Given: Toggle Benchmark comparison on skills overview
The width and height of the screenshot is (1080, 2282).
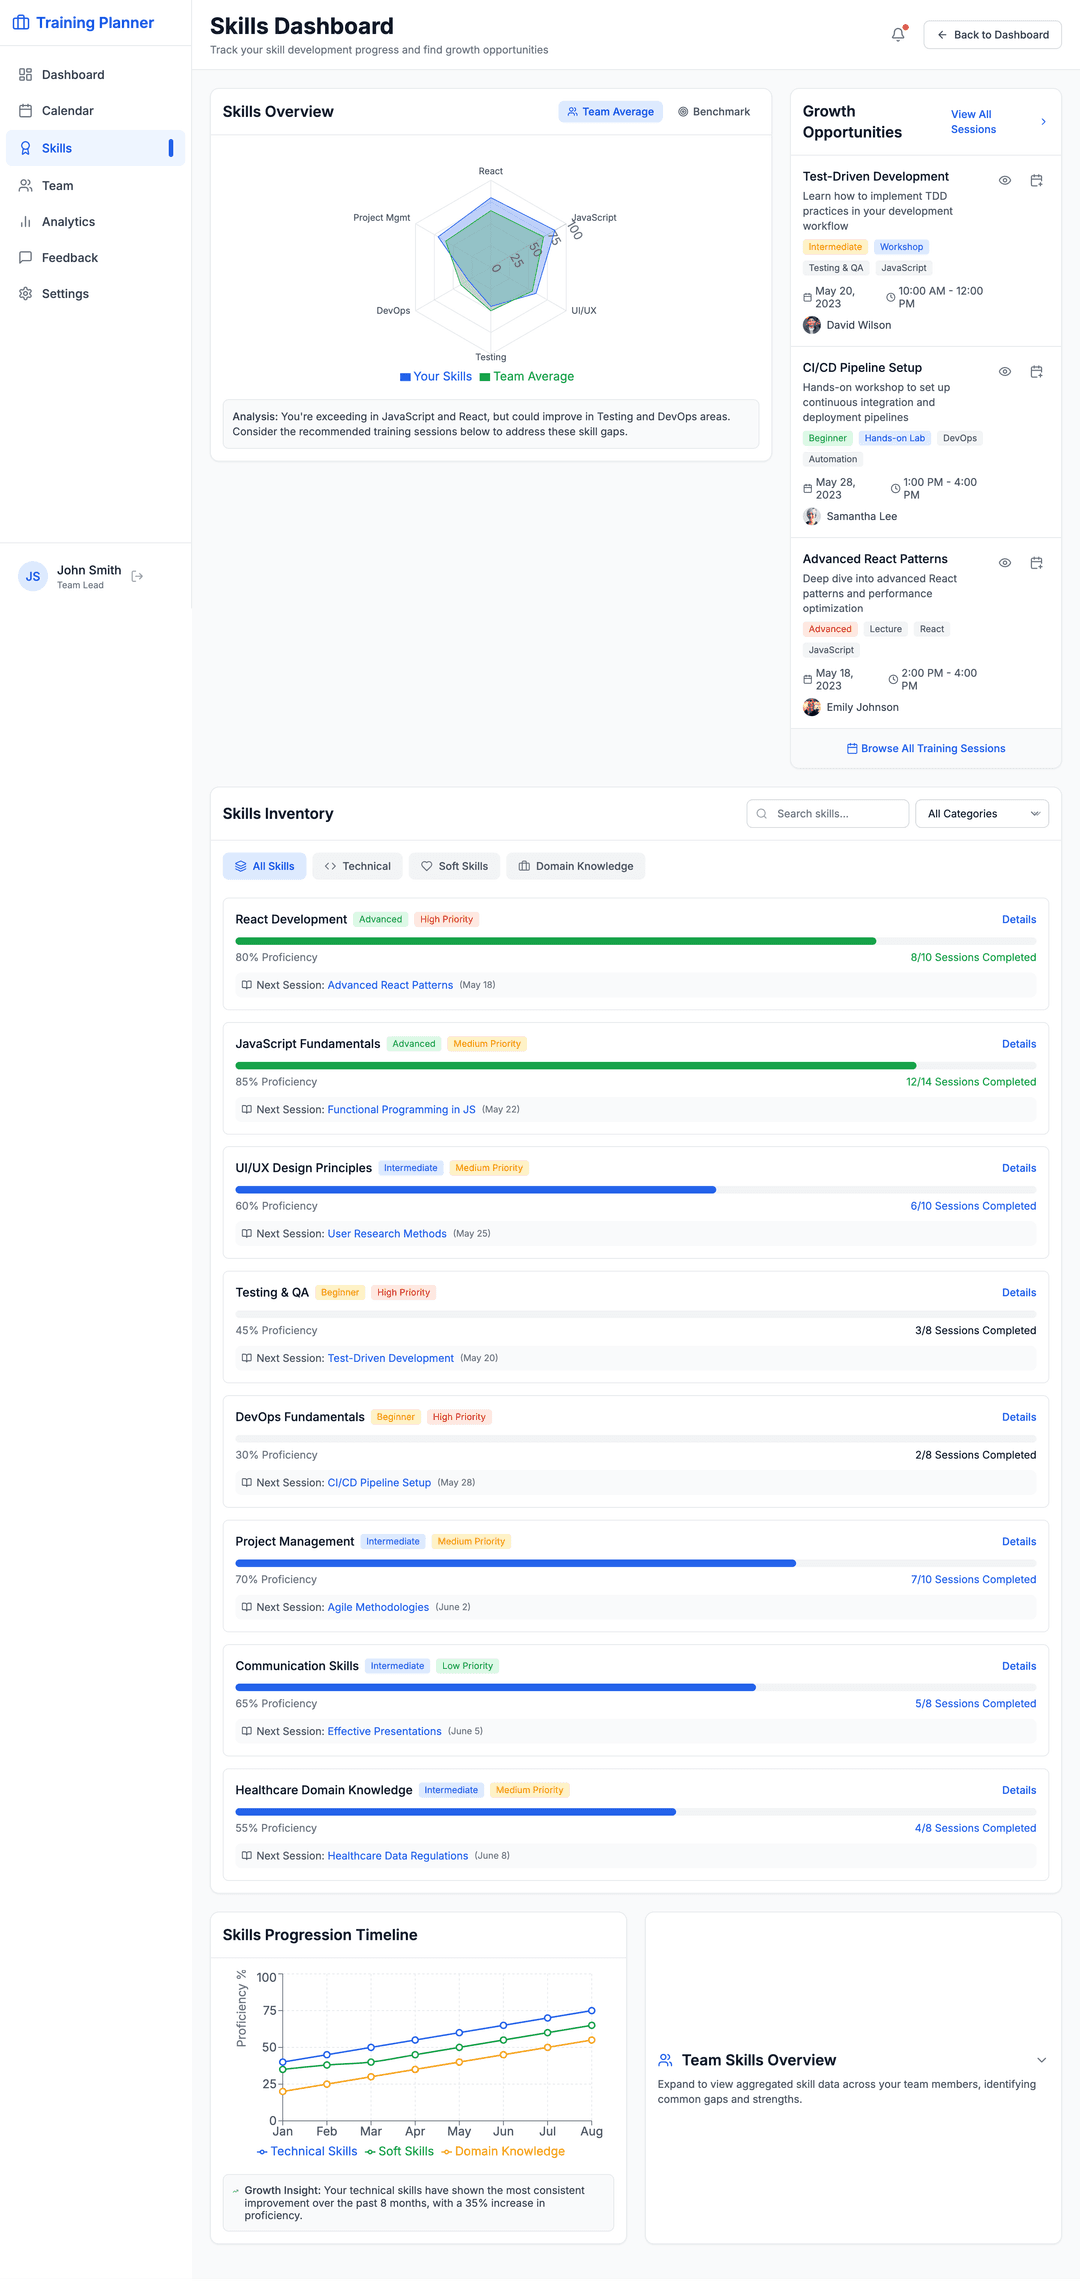Looking at the screenshot, I should tap(714, 112).
